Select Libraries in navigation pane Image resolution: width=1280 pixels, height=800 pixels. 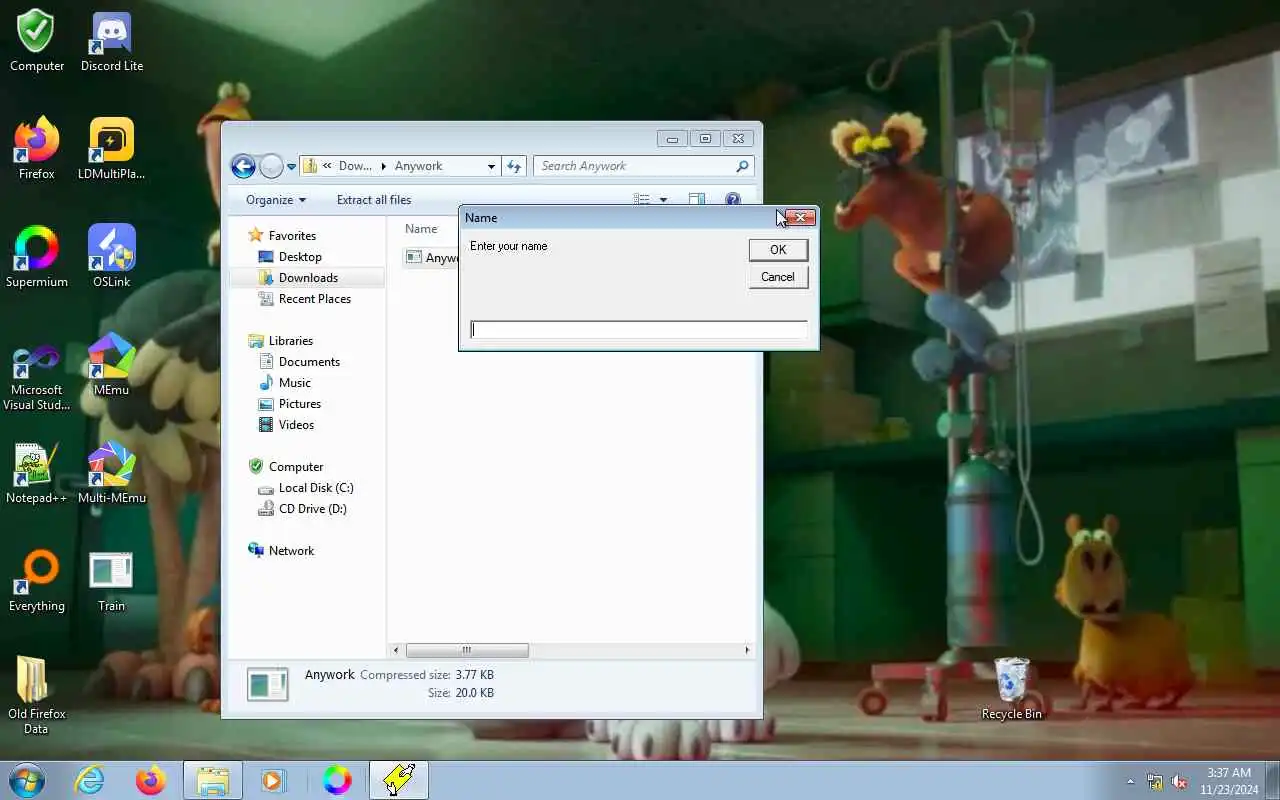click(x=290, y=341)
